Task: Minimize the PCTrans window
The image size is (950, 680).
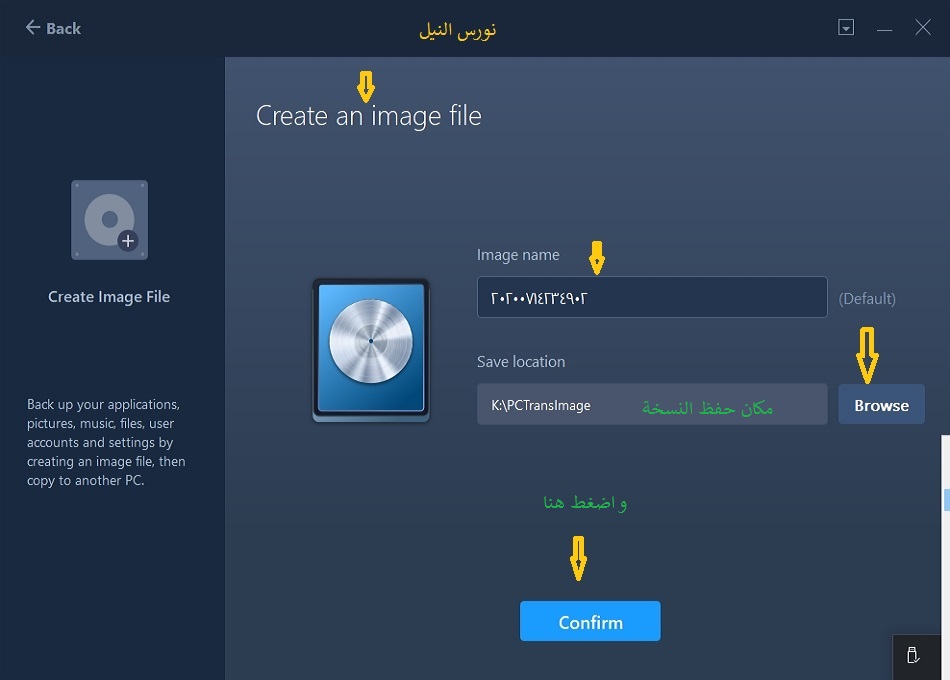Action: (x=884, y=29)
